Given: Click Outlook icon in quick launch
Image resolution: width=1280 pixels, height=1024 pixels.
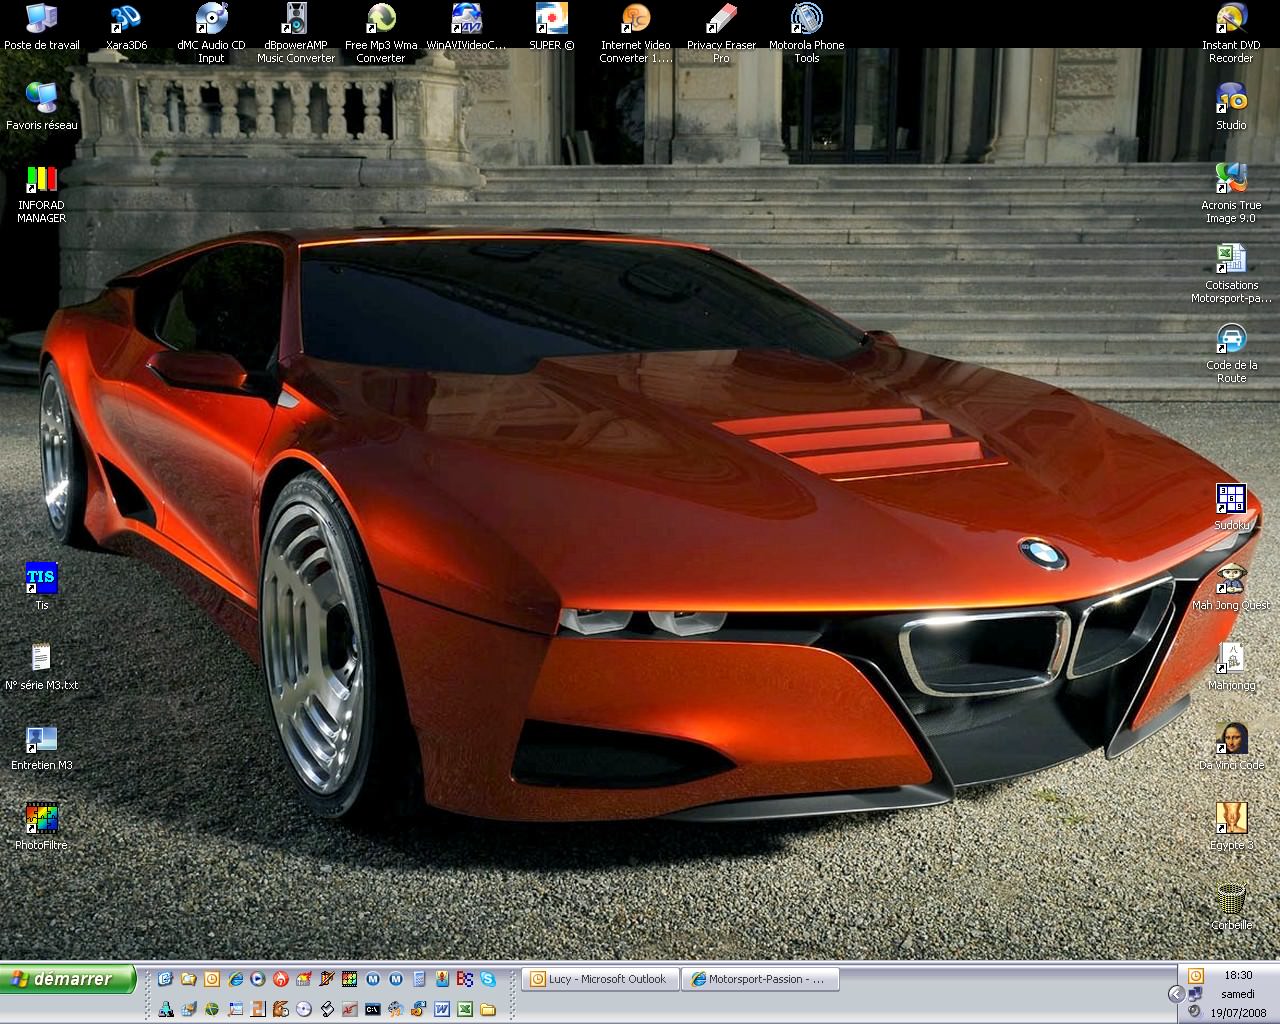Looking at the screenshot, I should click(212, 979).
